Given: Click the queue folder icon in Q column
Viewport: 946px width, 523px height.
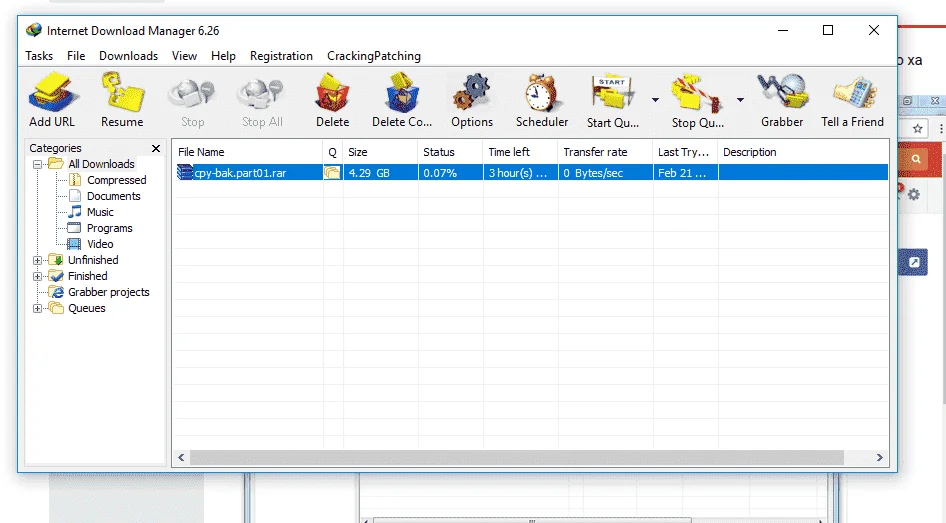Looking at the screenshot, I should (x=332, y=173).
